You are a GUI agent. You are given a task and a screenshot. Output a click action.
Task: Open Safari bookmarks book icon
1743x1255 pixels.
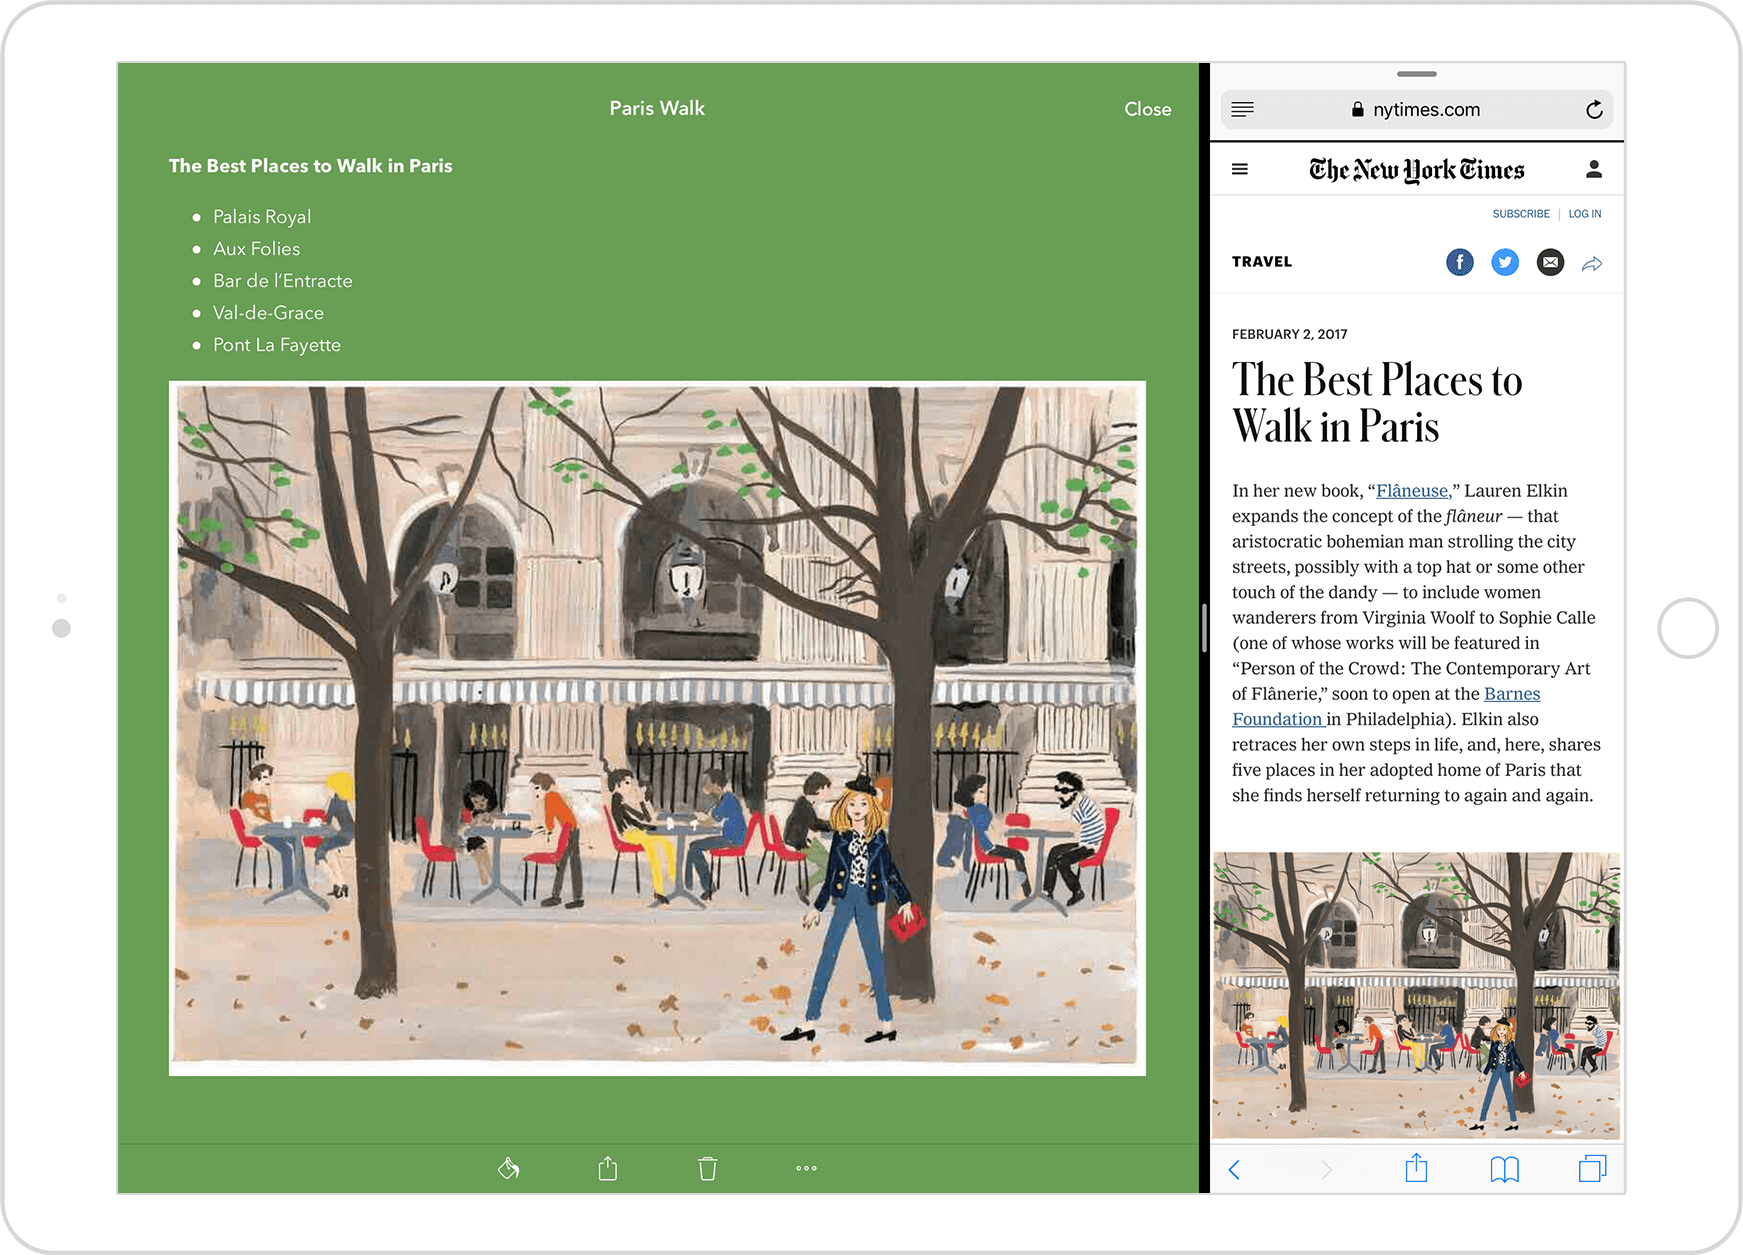click(1504, 1169)
